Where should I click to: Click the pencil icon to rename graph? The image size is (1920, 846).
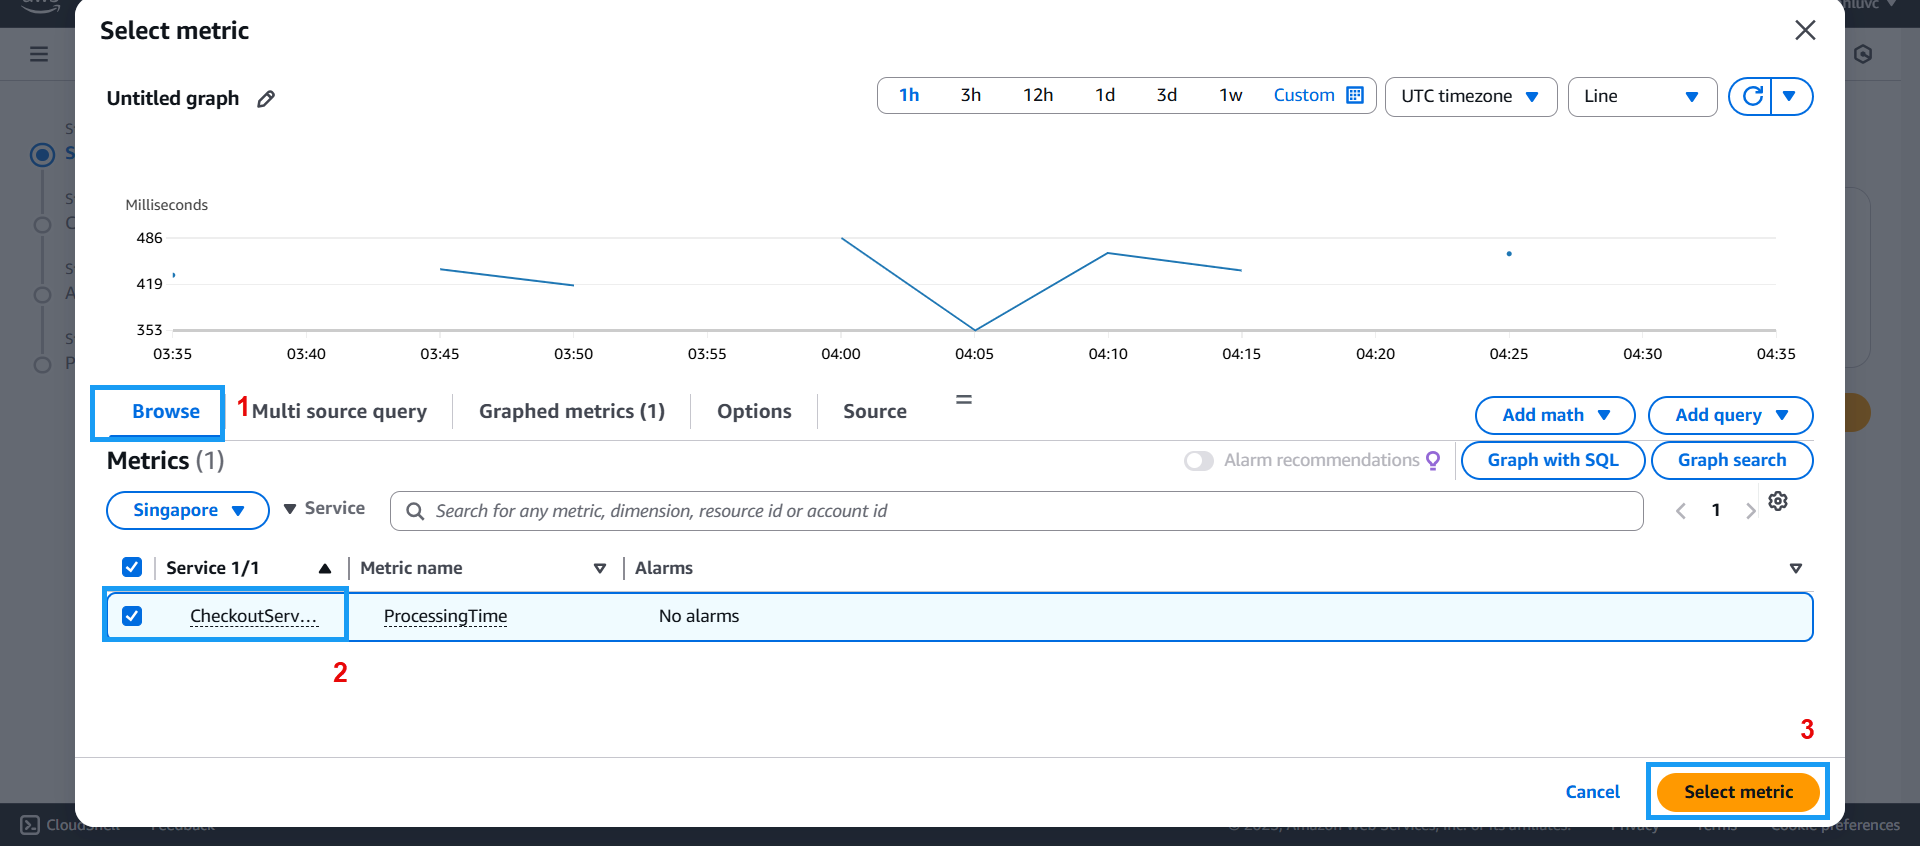[266, 99]
